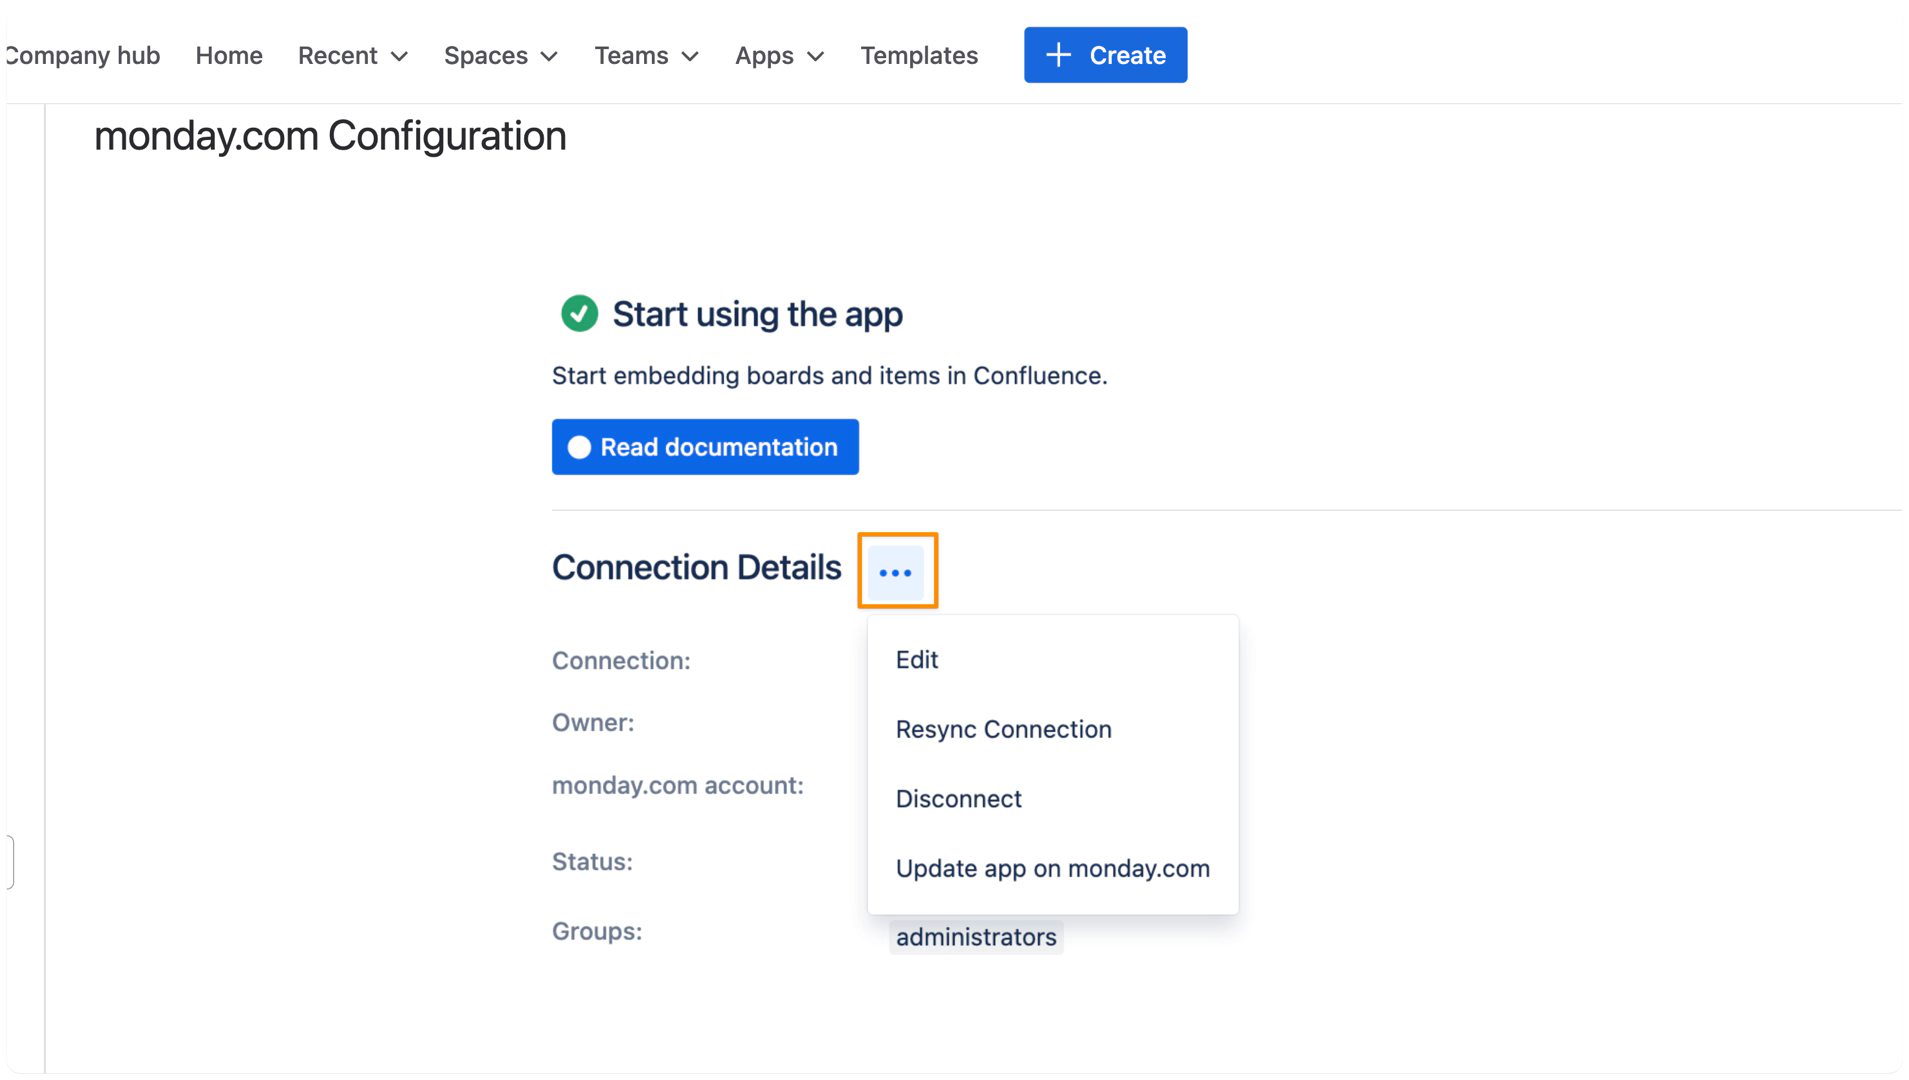Screen dimensions: 1909x1080
Task: Expand the Recent dropdown
Action: coord(353,56)
